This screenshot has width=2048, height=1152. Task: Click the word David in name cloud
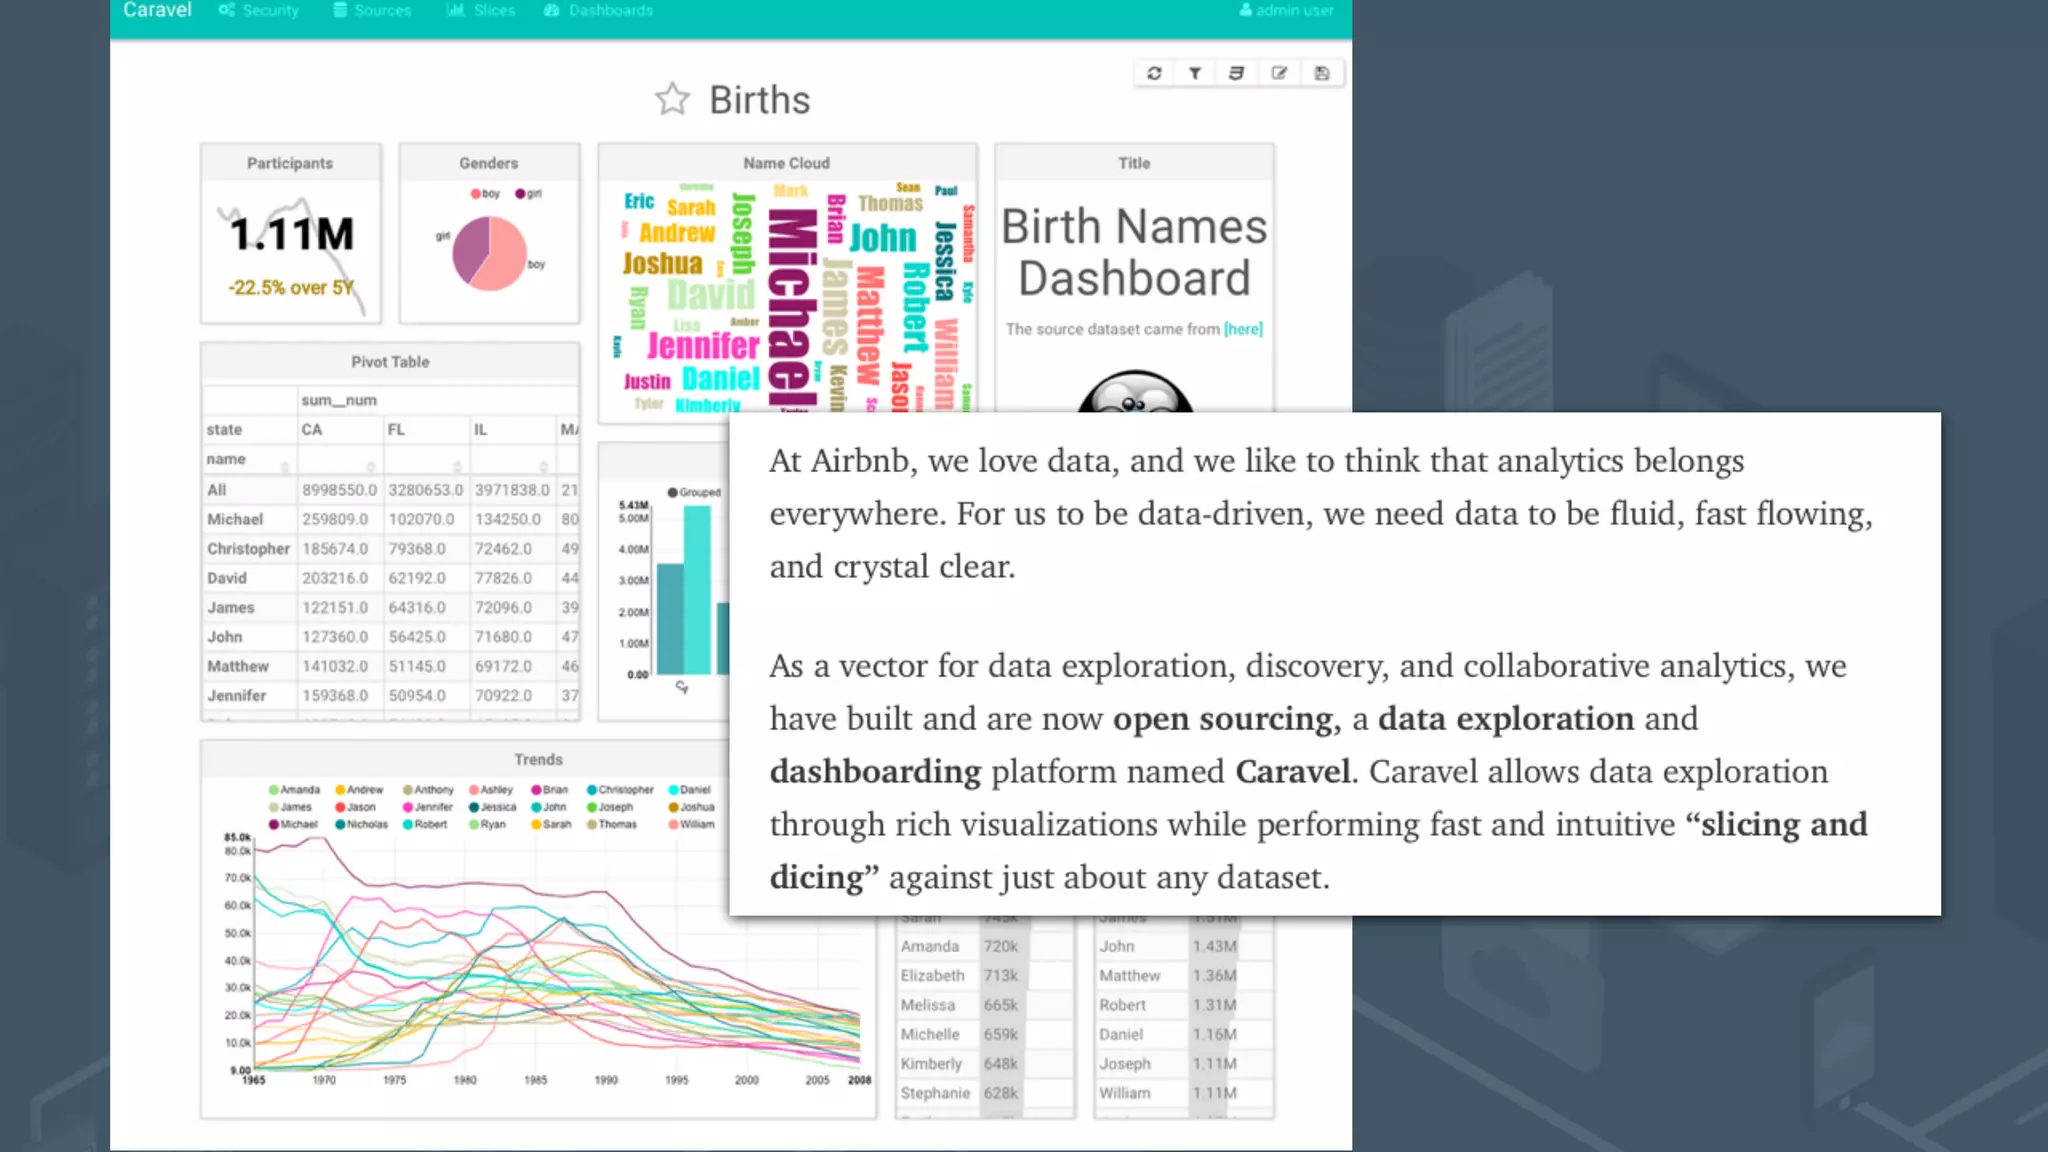point(711,295)
